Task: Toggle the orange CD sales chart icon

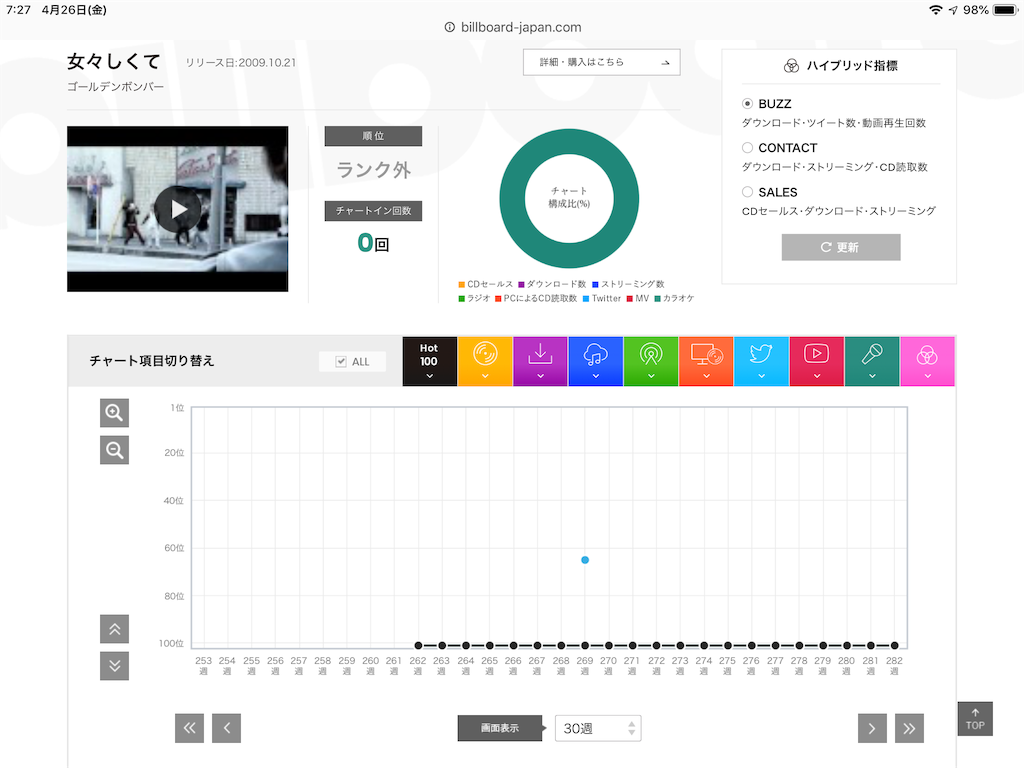Action: coord(485,361)
